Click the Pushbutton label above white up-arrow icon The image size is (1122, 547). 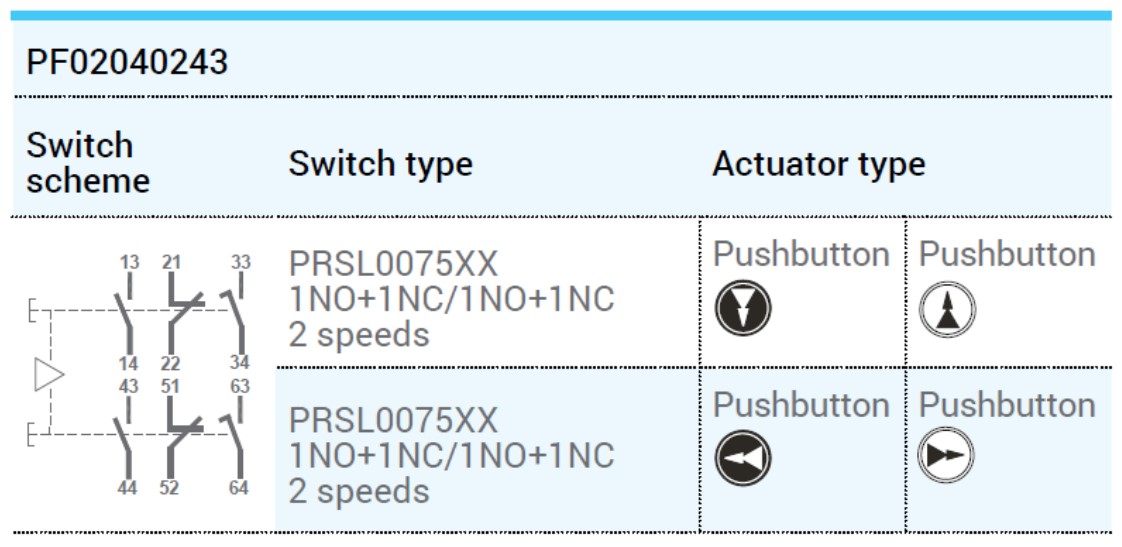[1007, 255]
